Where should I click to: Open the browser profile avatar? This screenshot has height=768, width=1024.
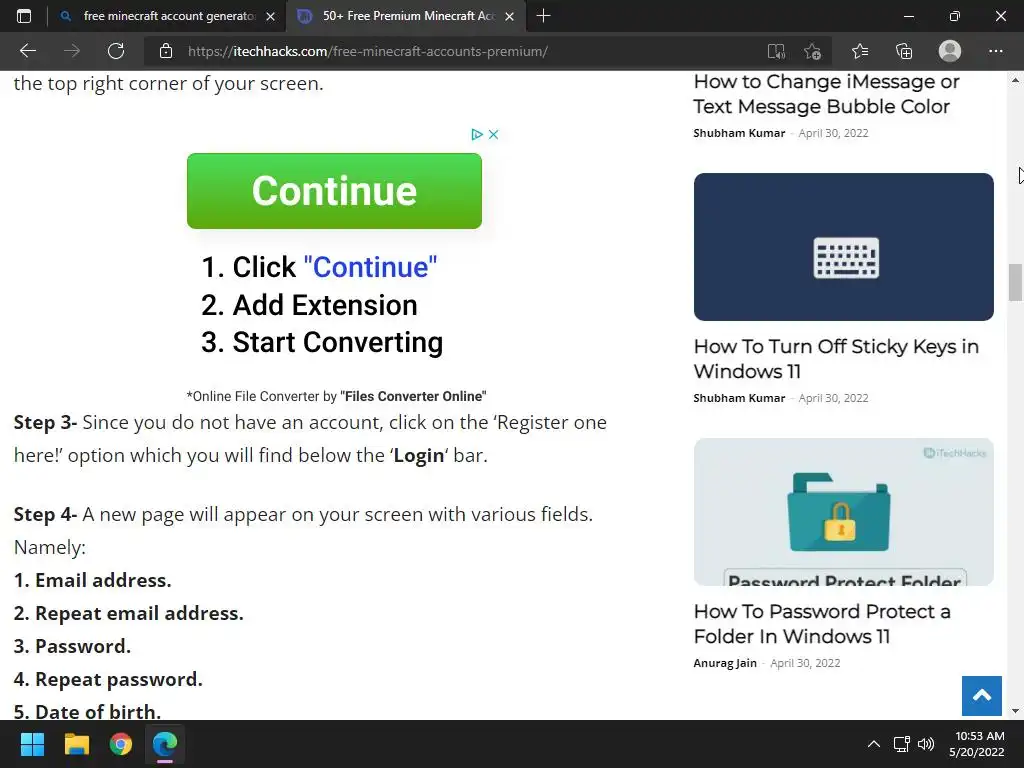(x=950, y=51)
